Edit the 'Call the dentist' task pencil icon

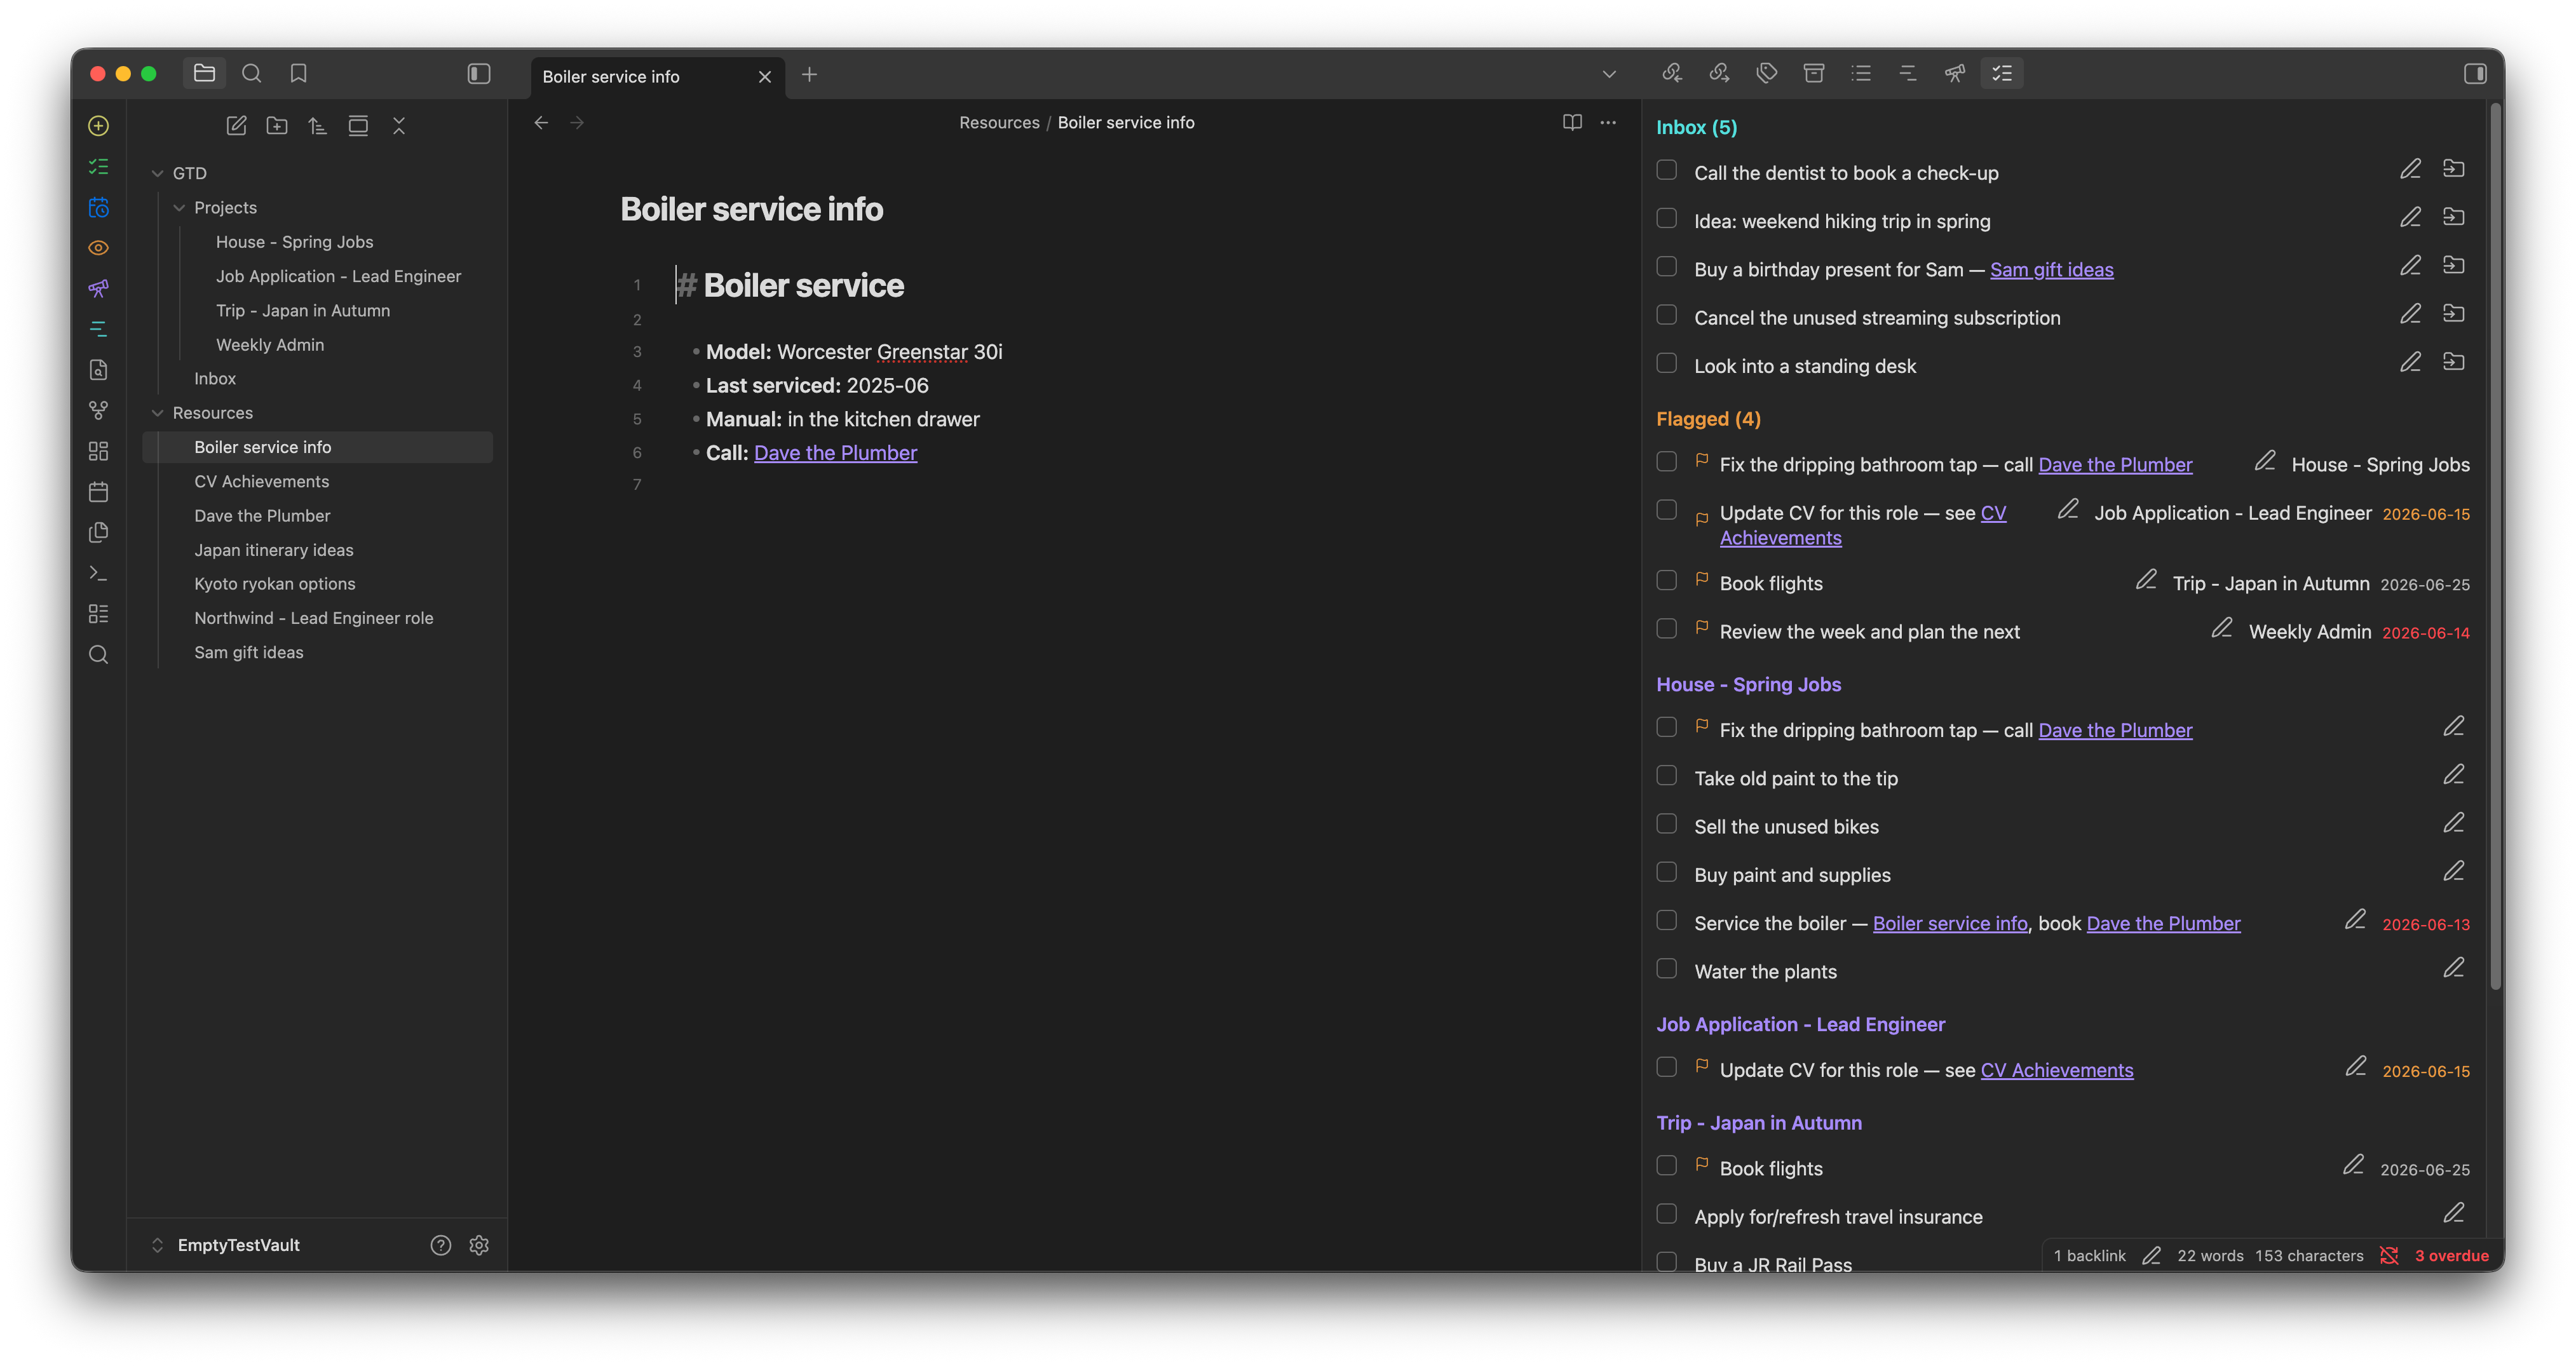[x=2410, y=169]
